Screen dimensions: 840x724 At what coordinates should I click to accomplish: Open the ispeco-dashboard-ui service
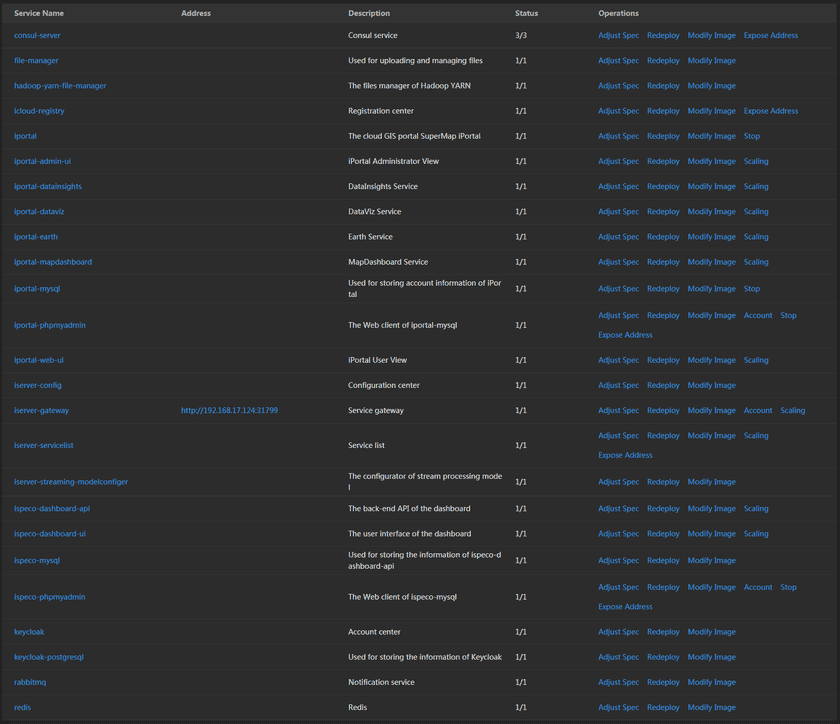(50, 533)
